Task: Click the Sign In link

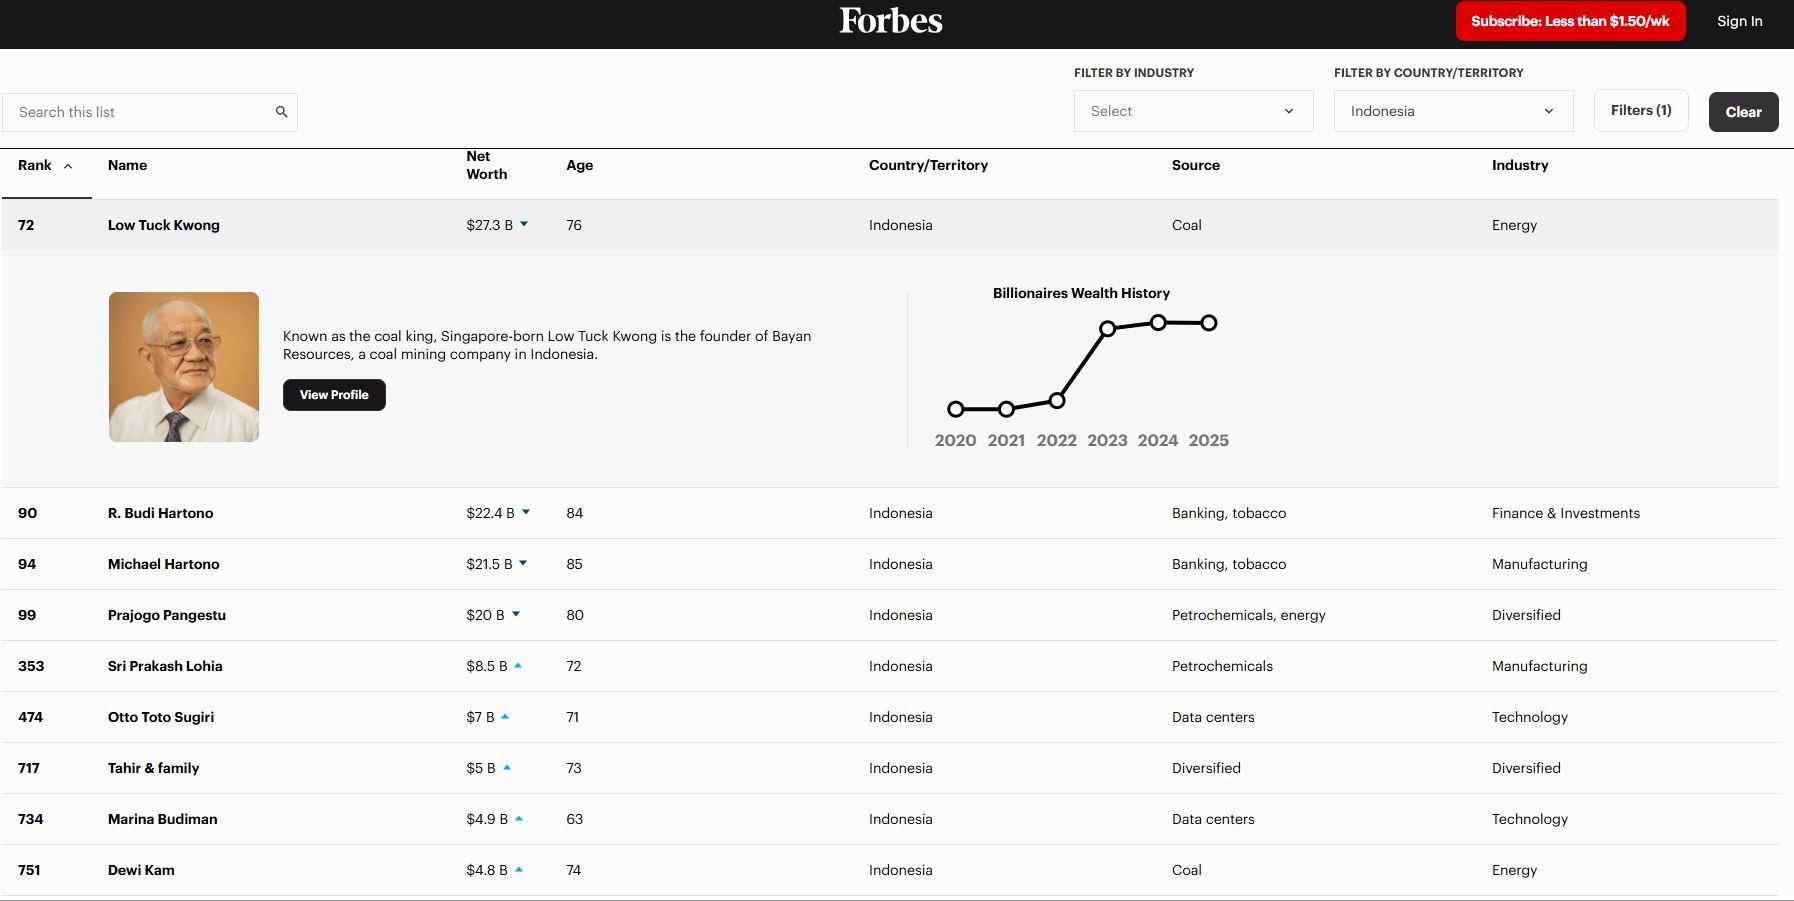Action: (x=1739, y=21)
